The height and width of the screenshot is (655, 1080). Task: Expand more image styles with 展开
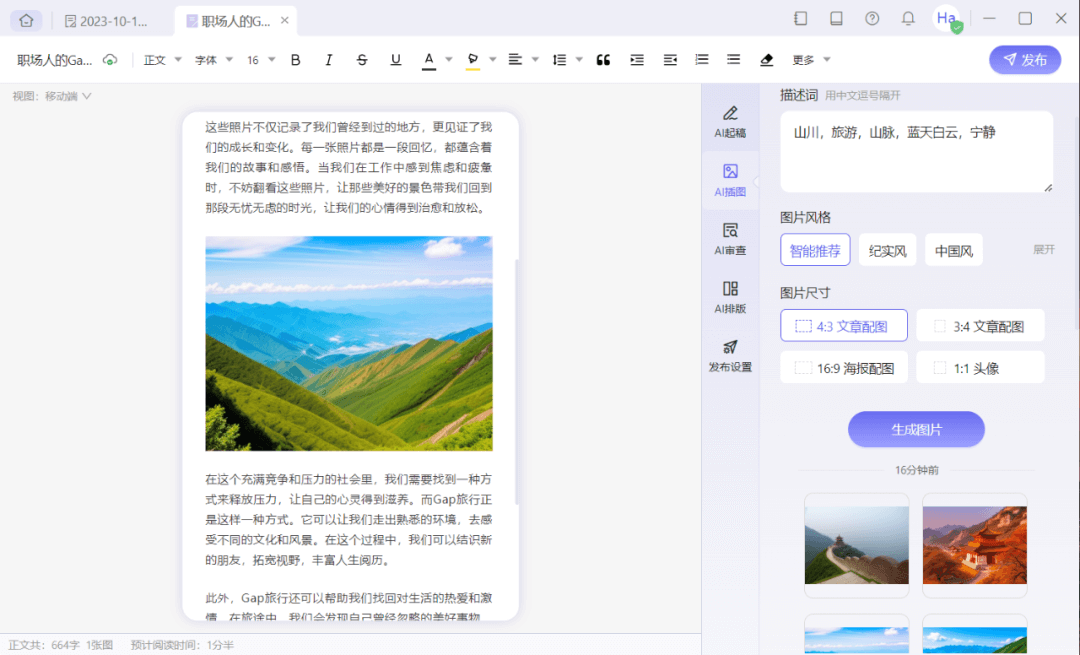point(1043,249)
